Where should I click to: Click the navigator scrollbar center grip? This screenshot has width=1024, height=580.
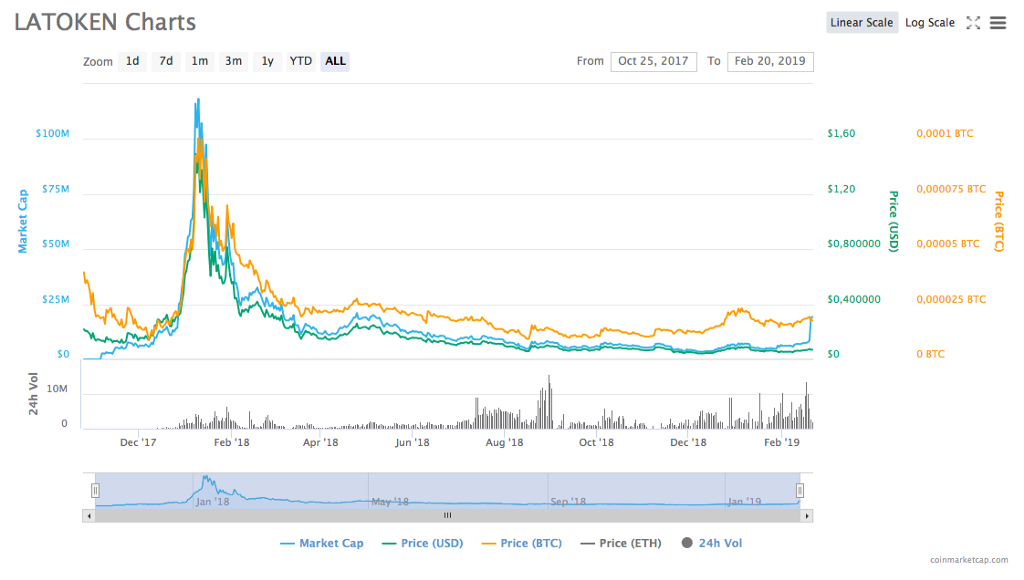[447, 515]
